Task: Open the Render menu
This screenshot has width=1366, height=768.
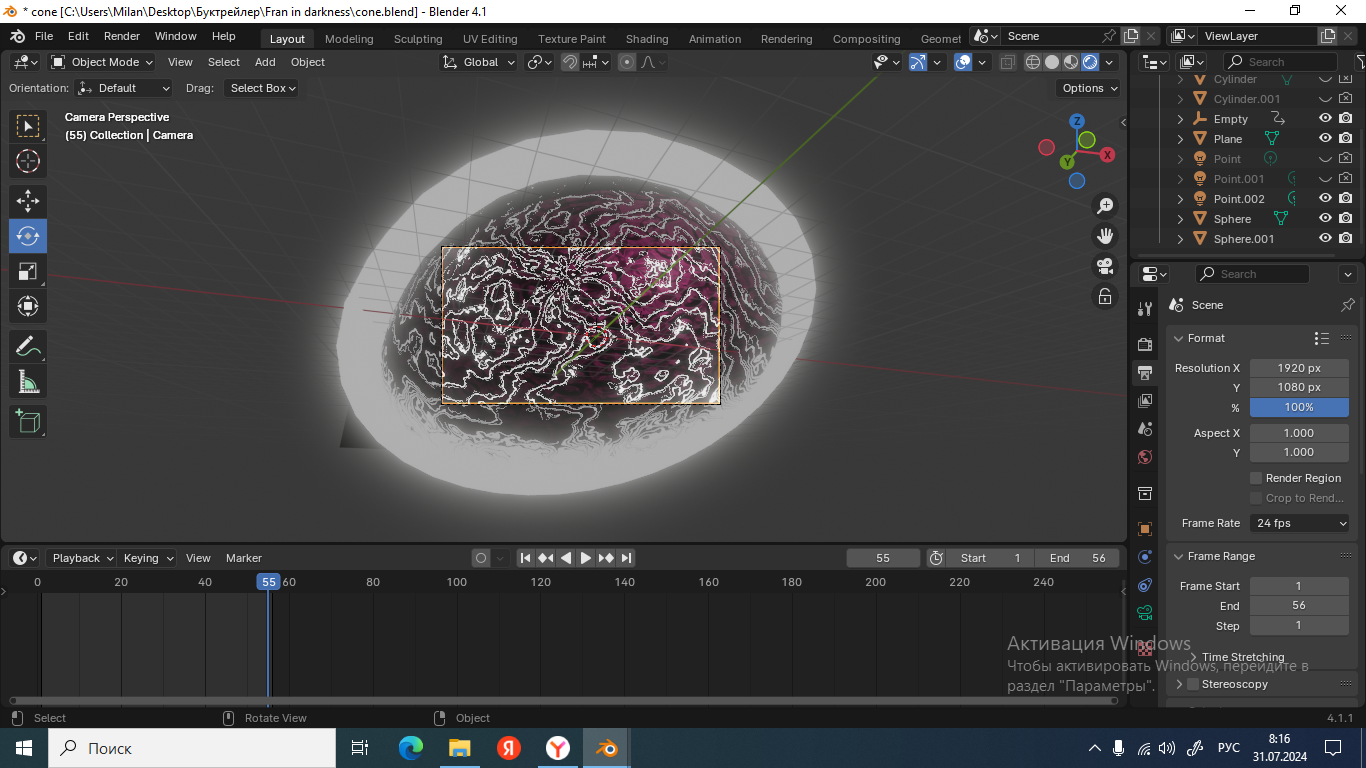Action: (122, 36)
